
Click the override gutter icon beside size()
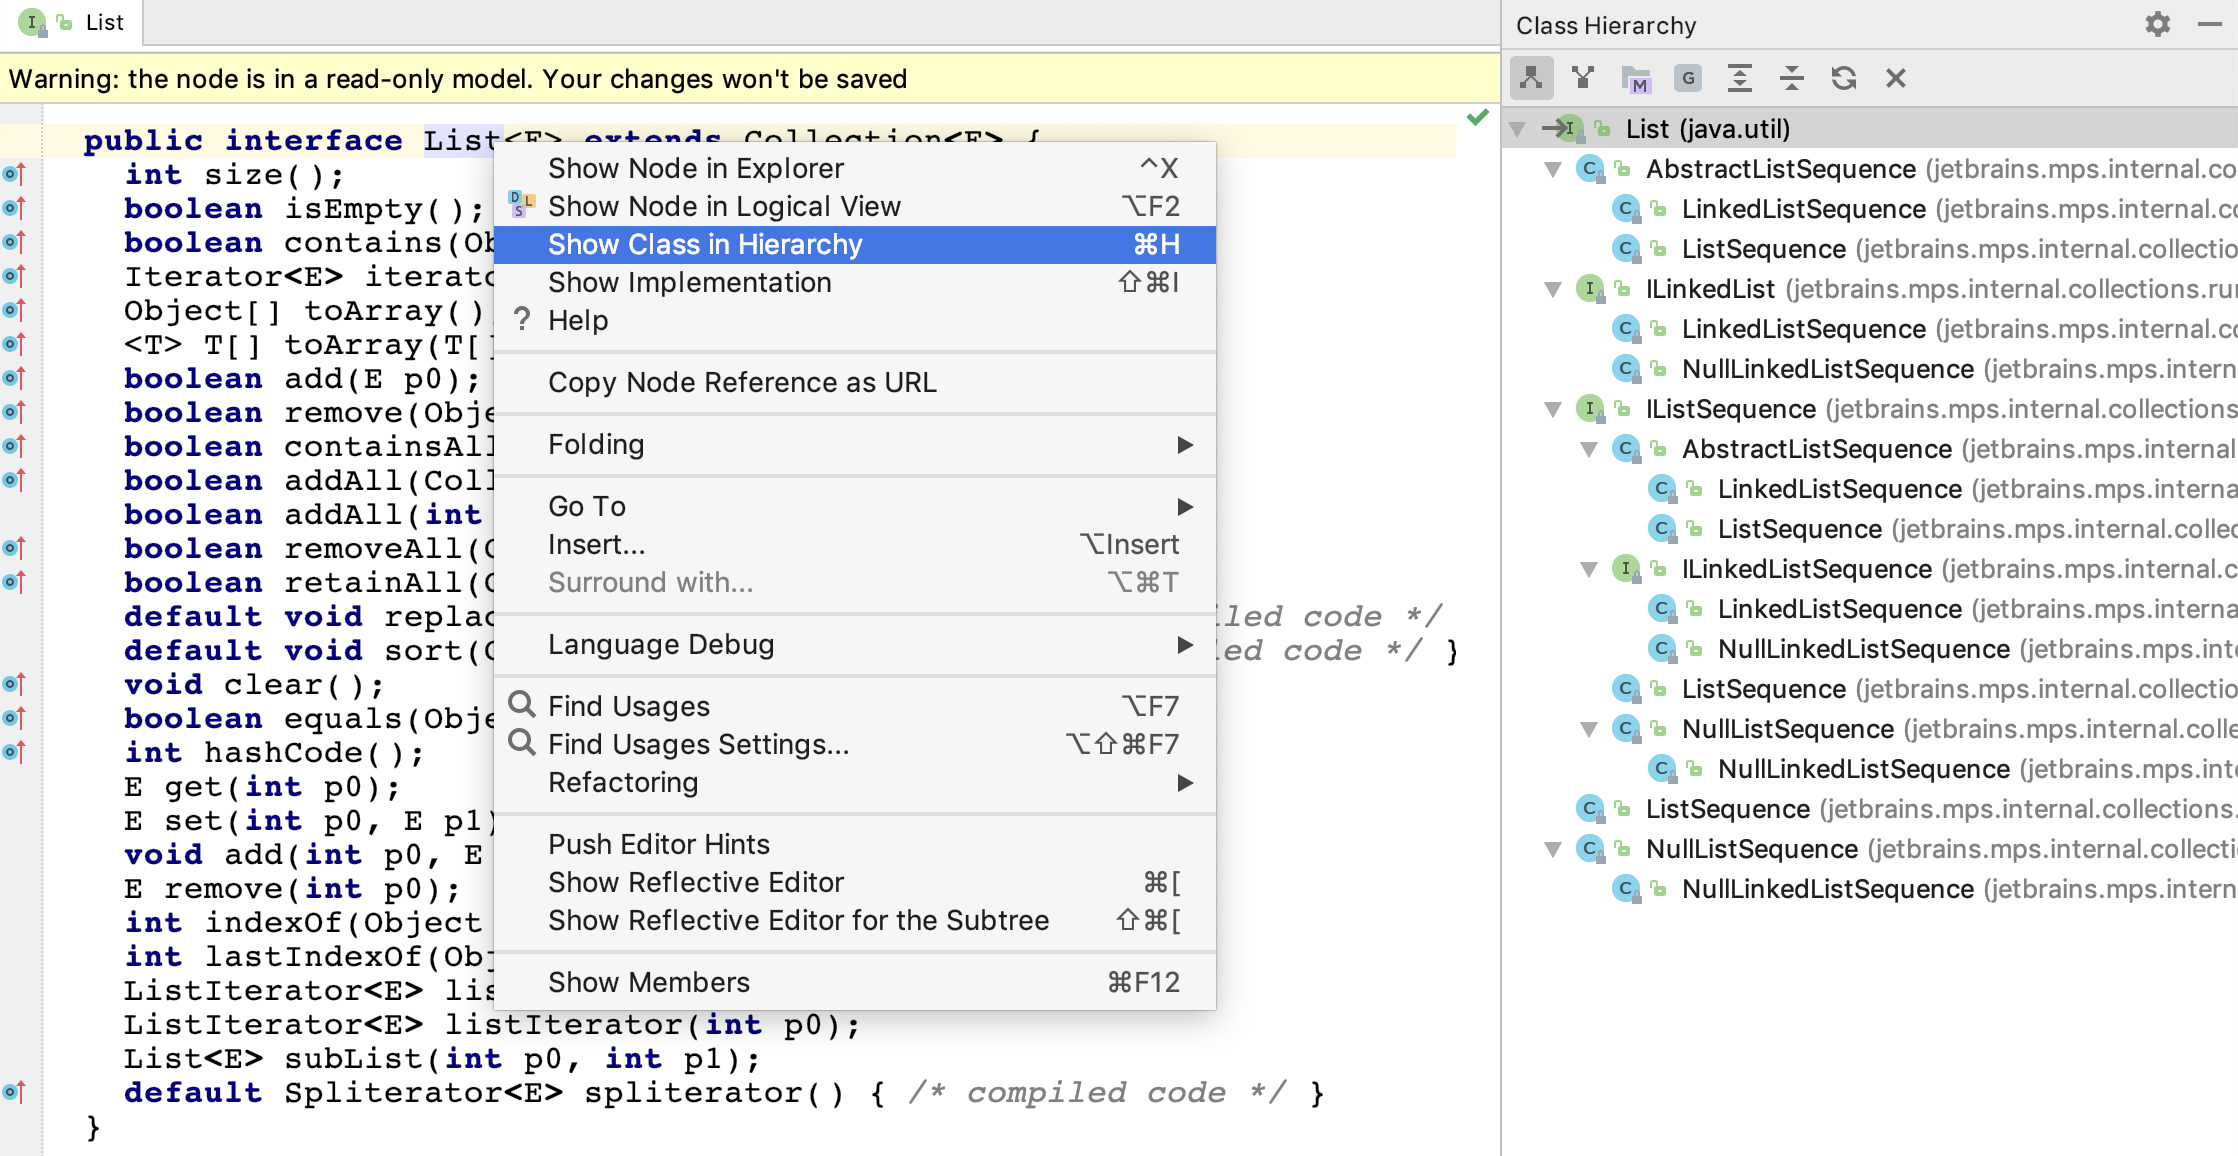click(14, 175)
